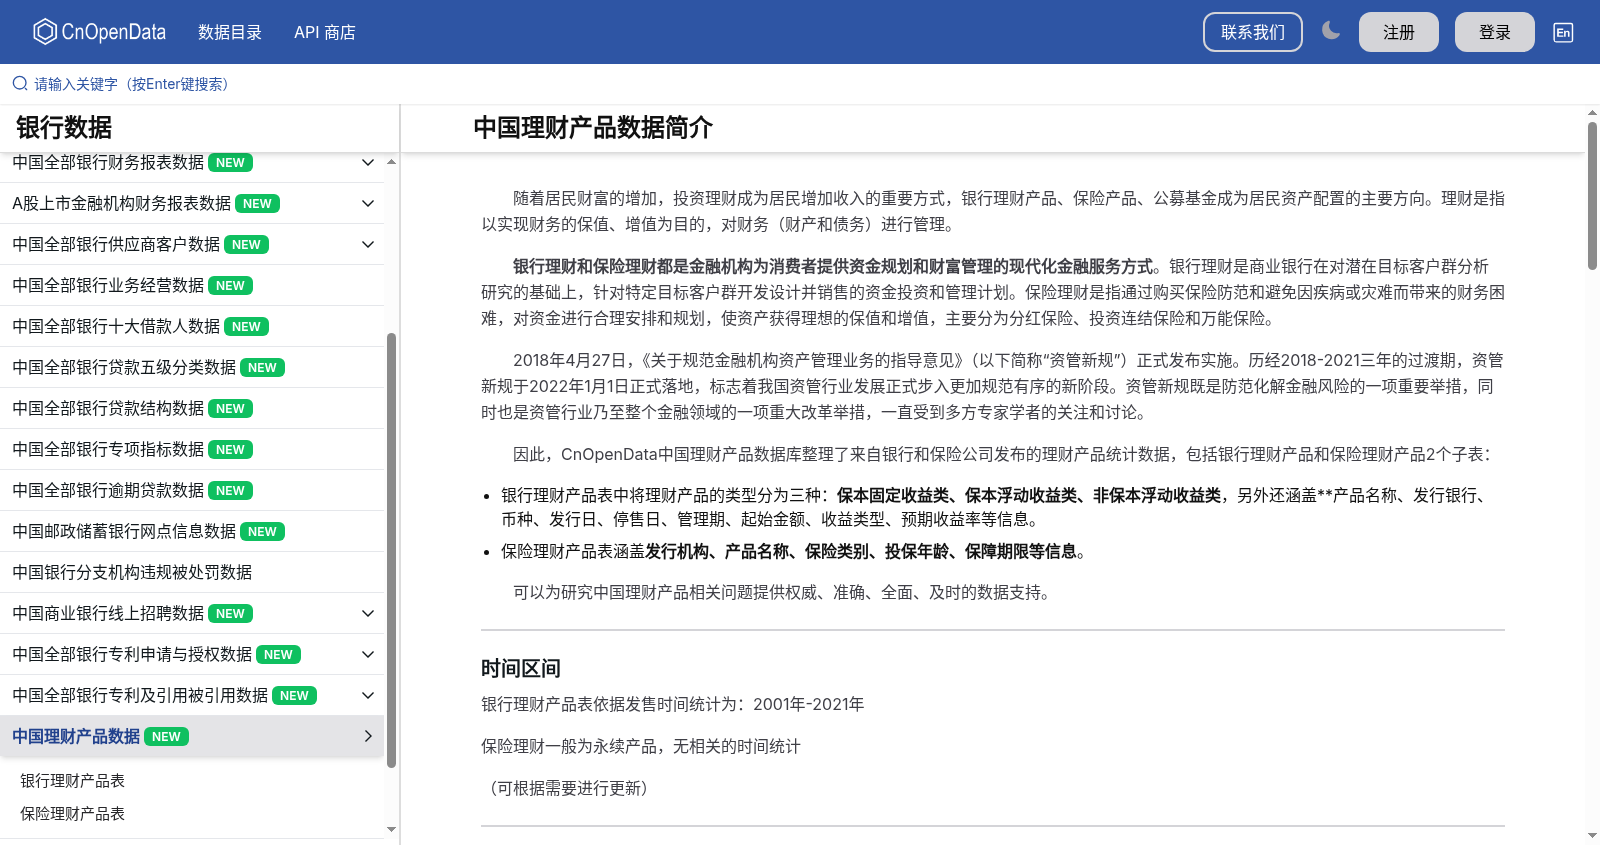Click the 联系我们 button
1600x861 pixels.
[x=1253, y=32]
